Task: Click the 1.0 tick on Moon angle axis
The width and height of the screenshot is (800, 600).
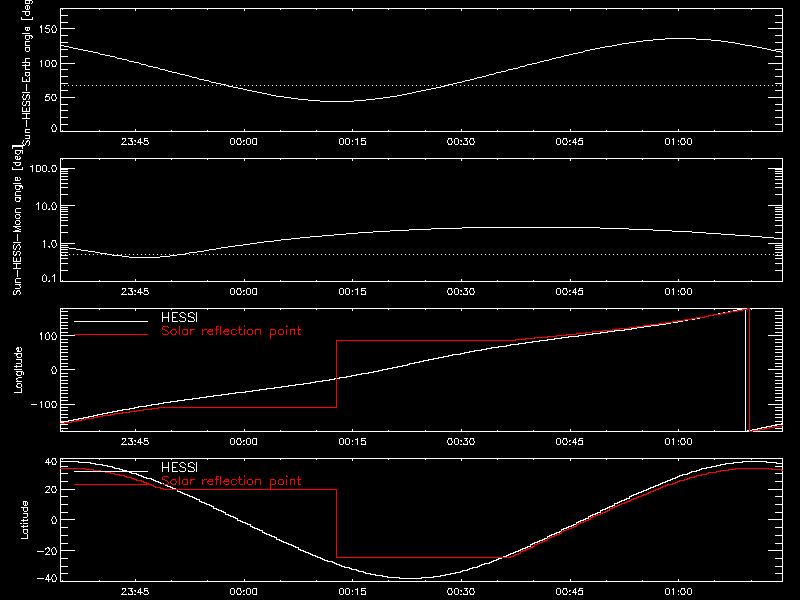Action: coord(49,244)
